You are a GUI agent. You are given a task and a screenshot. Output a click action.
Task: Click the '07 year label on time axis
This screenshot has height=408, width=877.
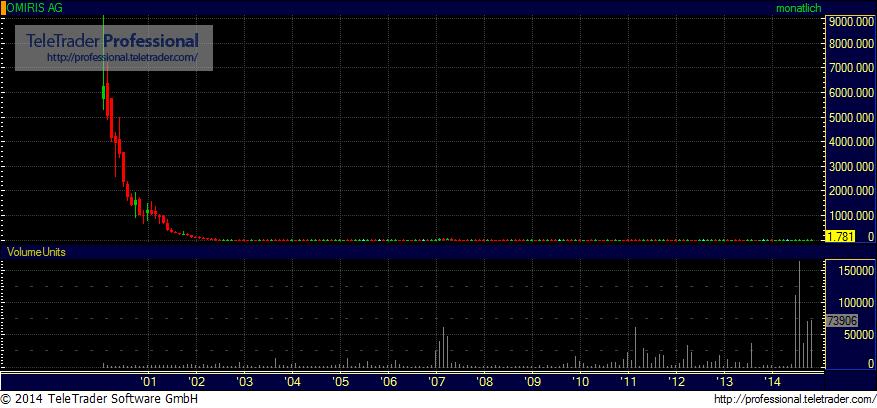coord(436,382)
